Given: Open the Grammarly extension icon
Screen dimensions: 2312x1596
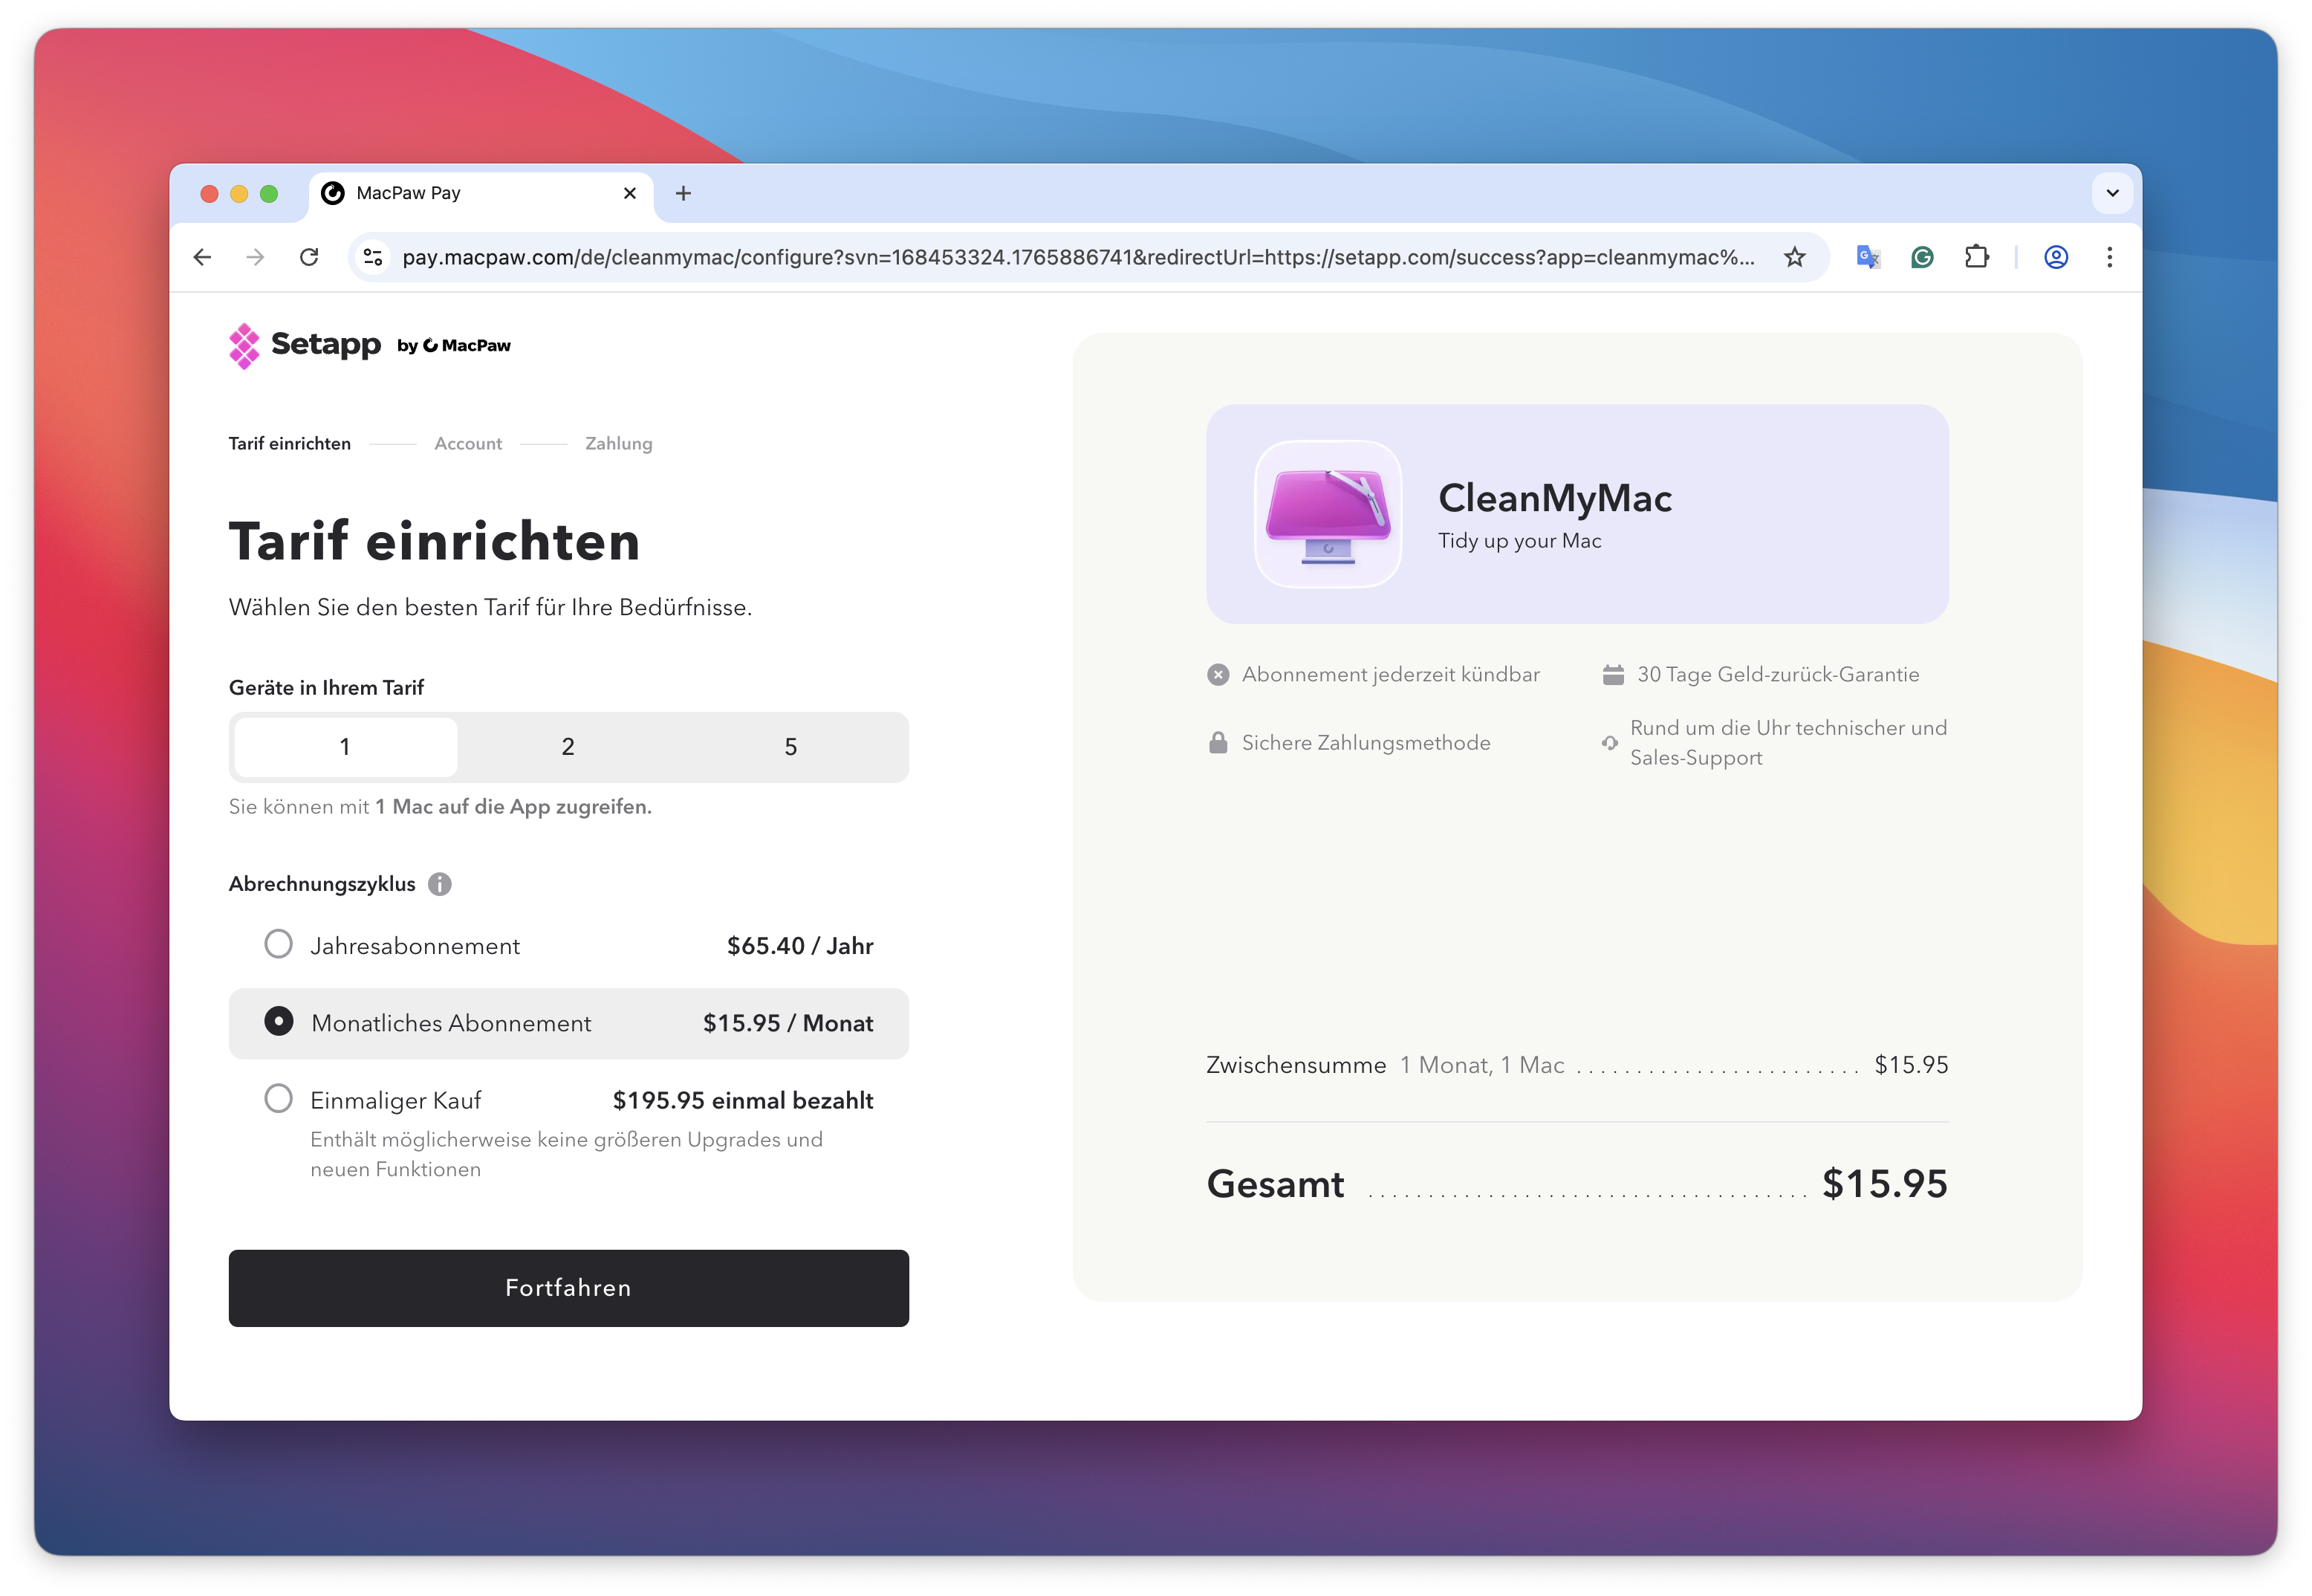Looking at the screenshot, I should 1922,258.
